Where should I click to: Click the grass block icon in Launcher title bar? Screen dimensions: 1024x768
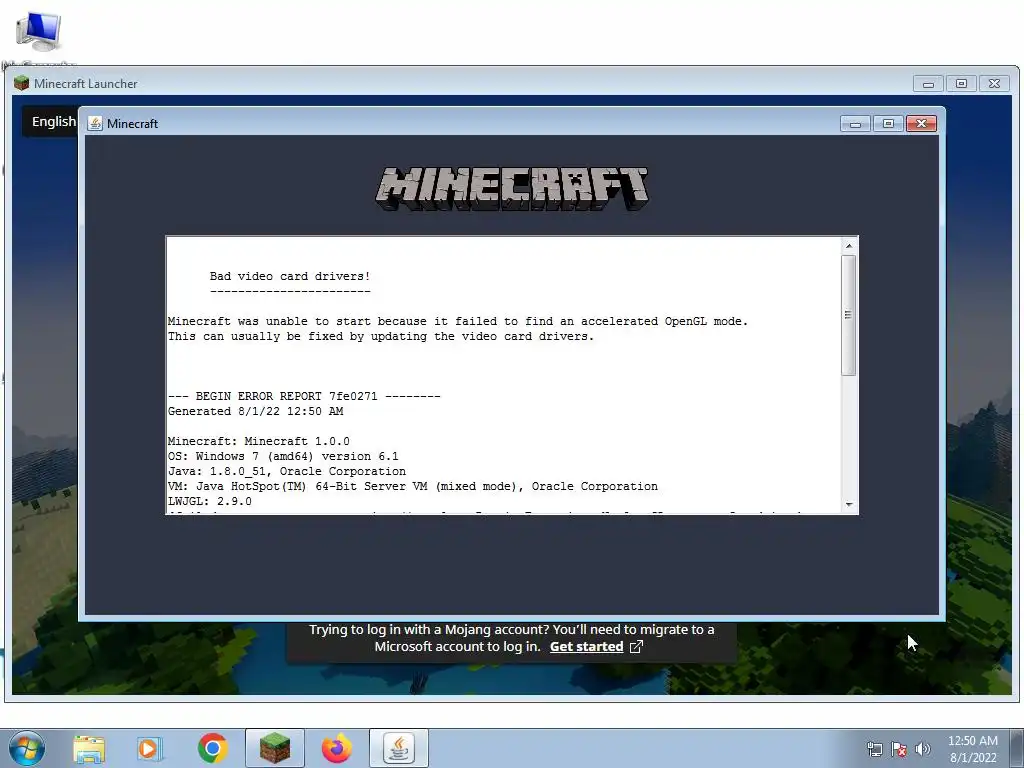[22, 83]
